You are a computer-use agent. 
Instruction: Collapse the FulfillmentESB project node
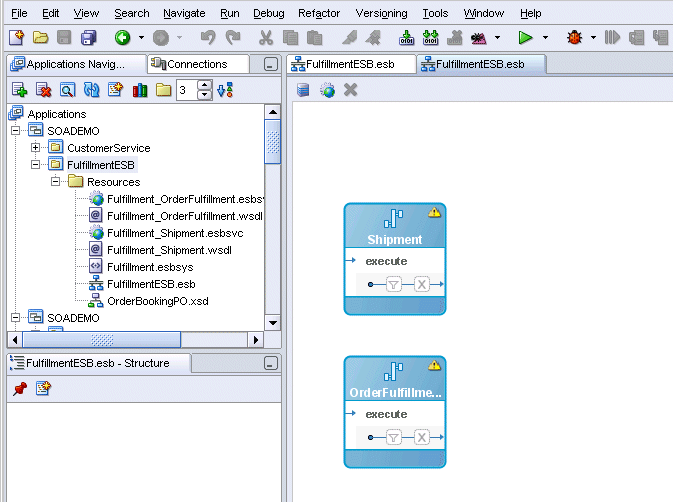point(36,165)
